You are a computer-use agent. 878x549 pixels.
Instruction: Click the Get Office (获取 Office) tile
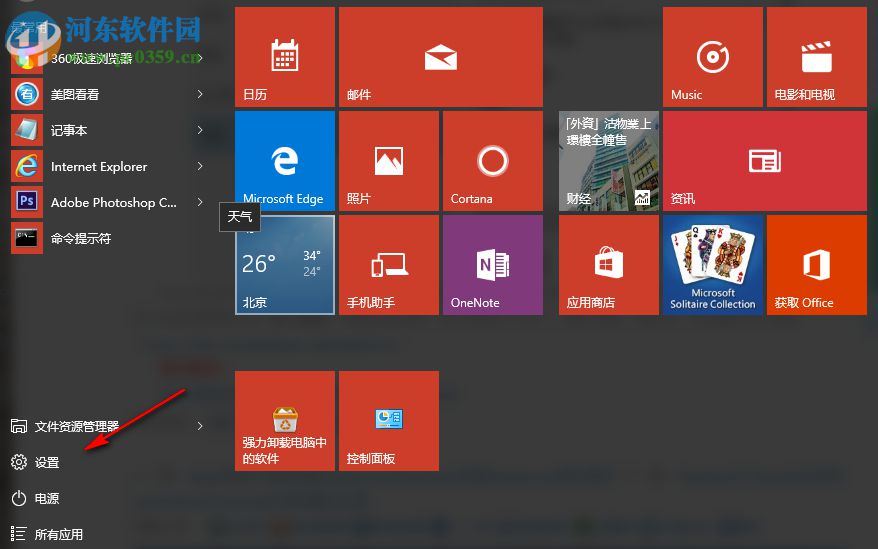[816, 265]
